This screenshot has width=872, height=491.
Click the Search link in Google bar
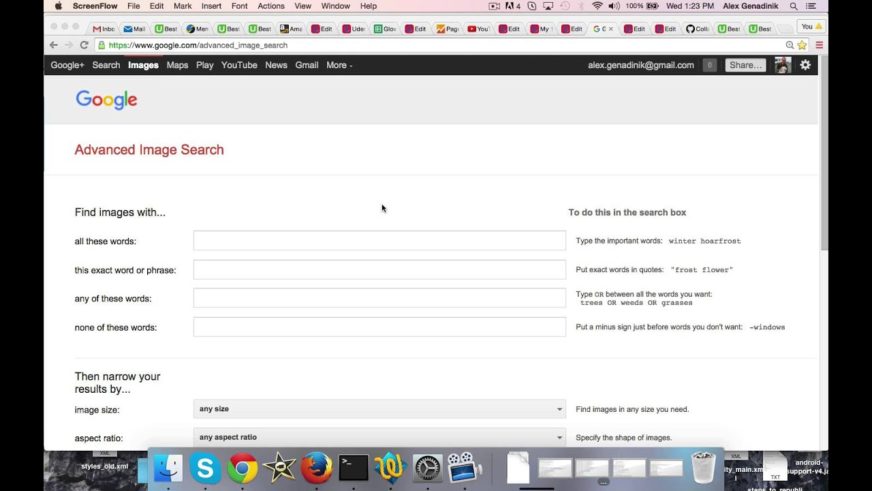[106, 65]
